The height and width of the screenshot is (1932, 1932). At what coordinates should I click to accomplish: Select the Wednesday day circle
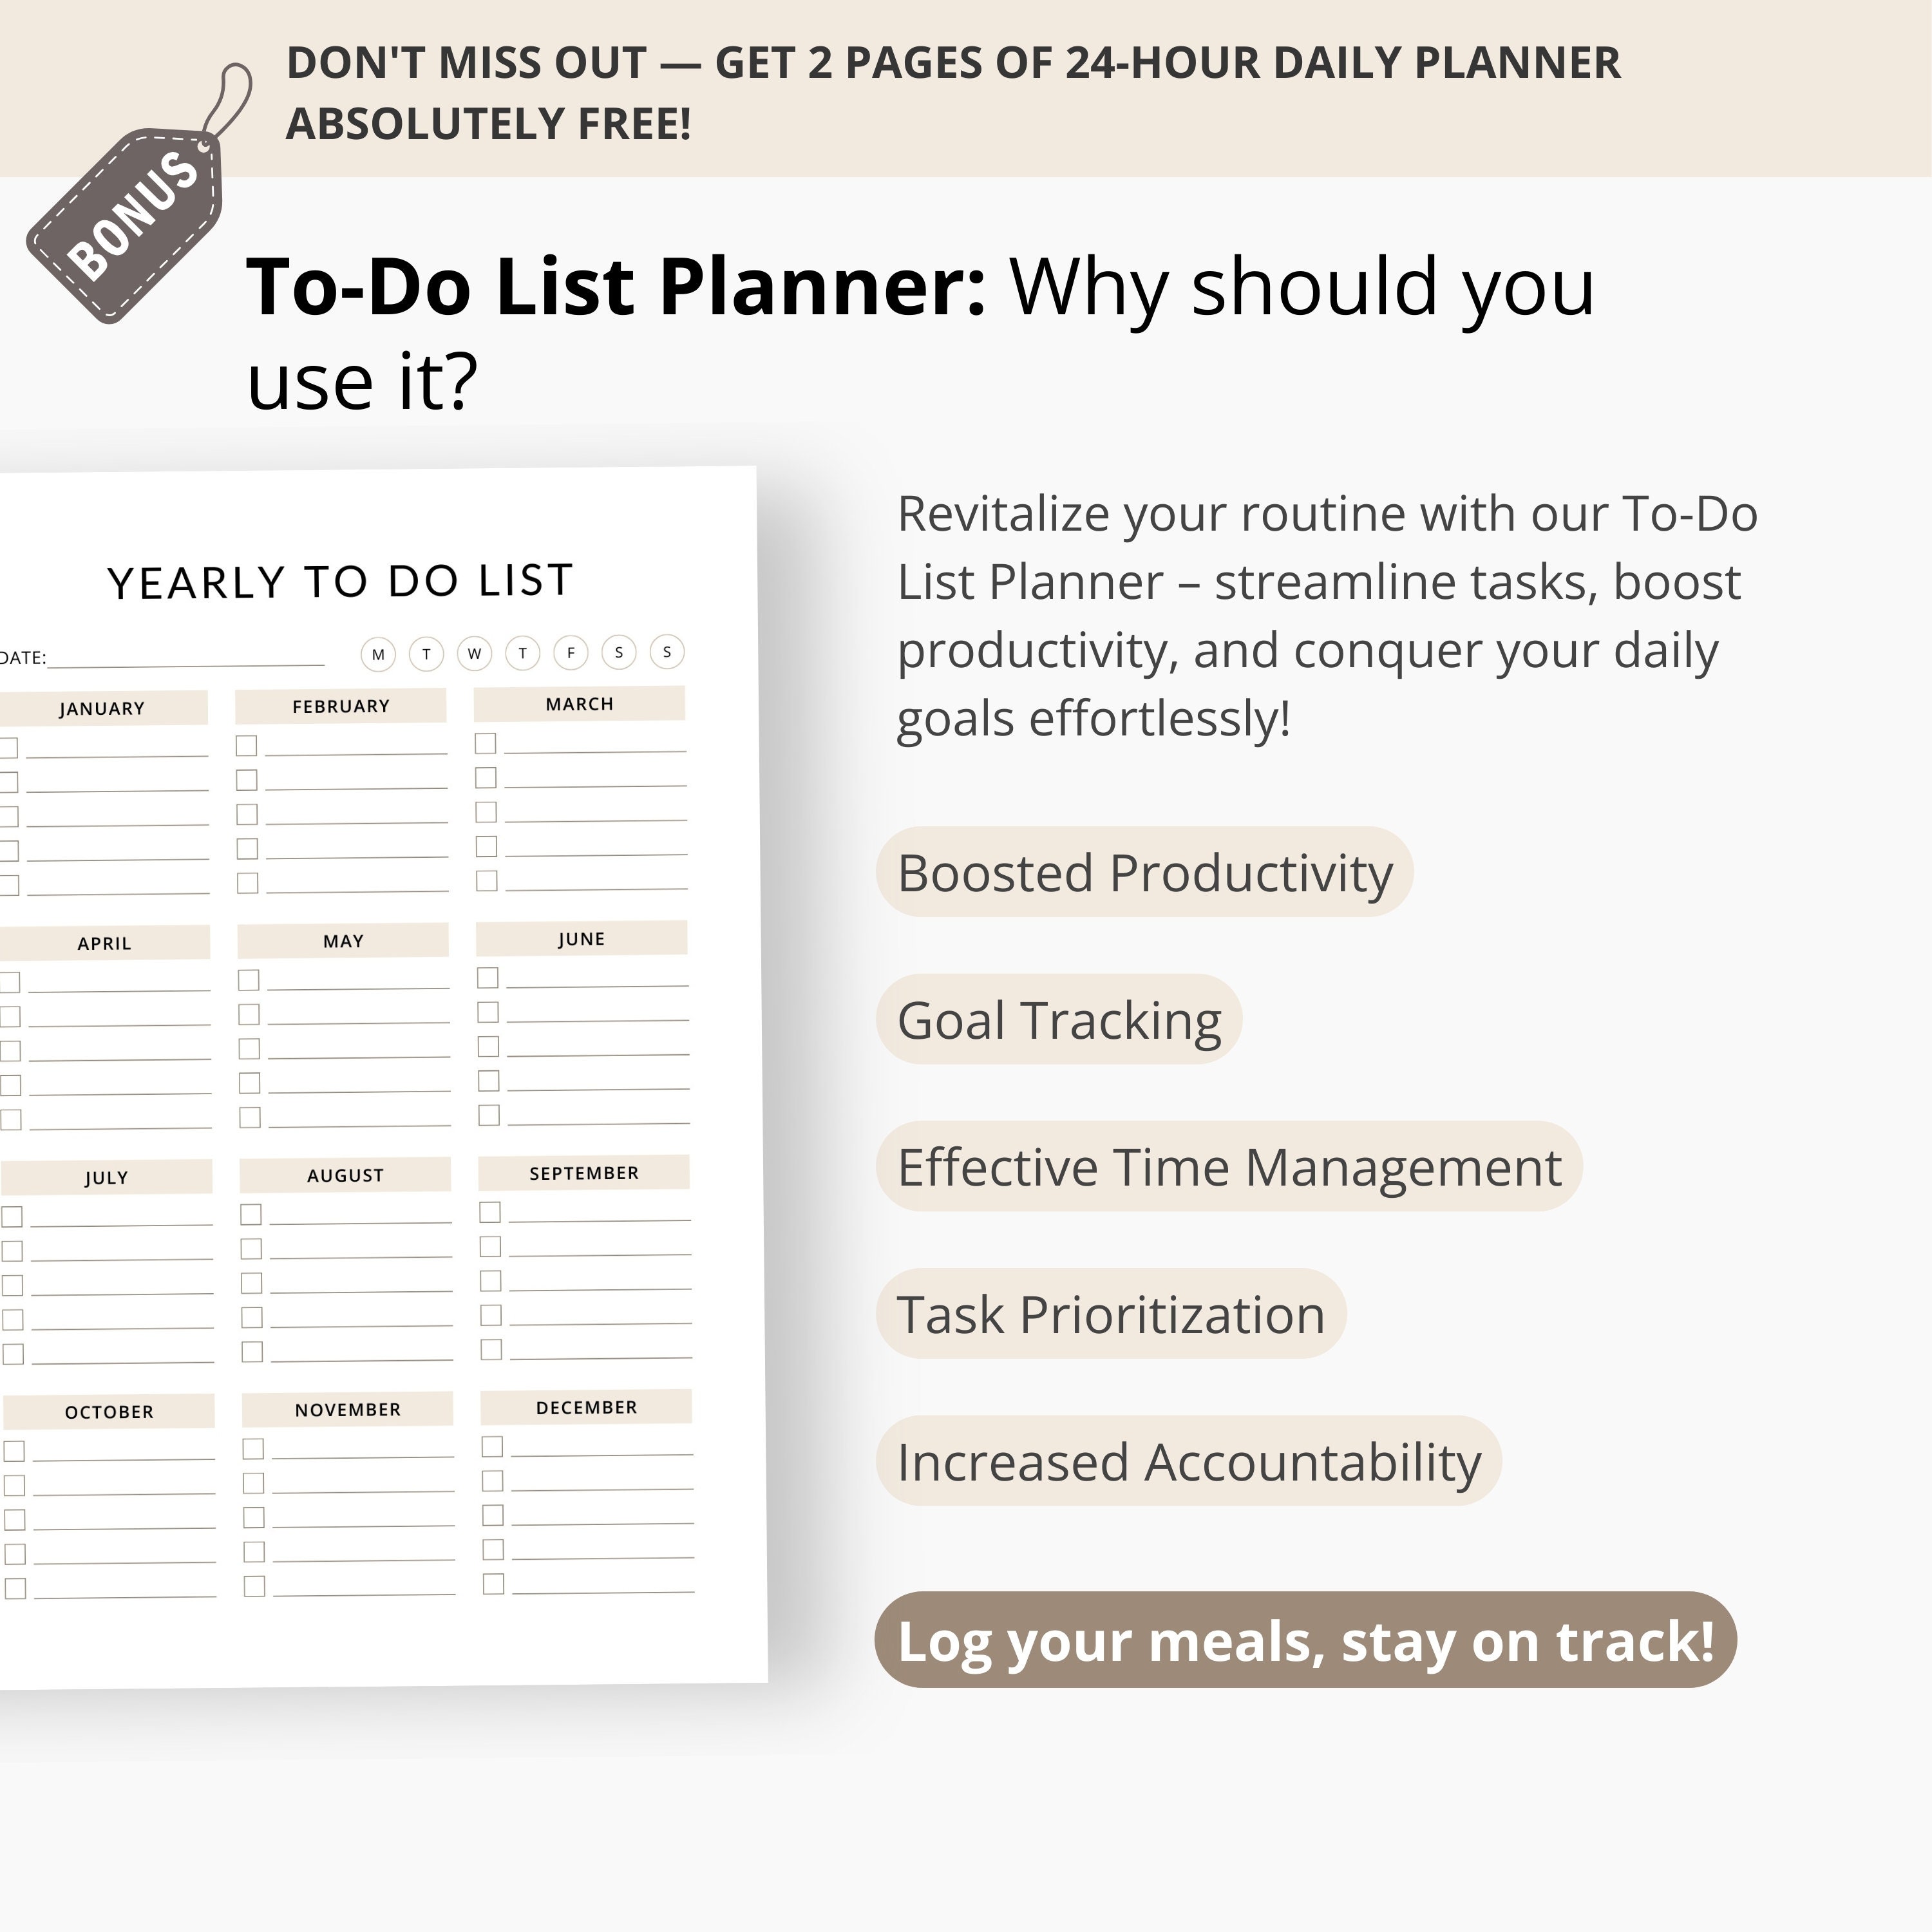(474, 654)
